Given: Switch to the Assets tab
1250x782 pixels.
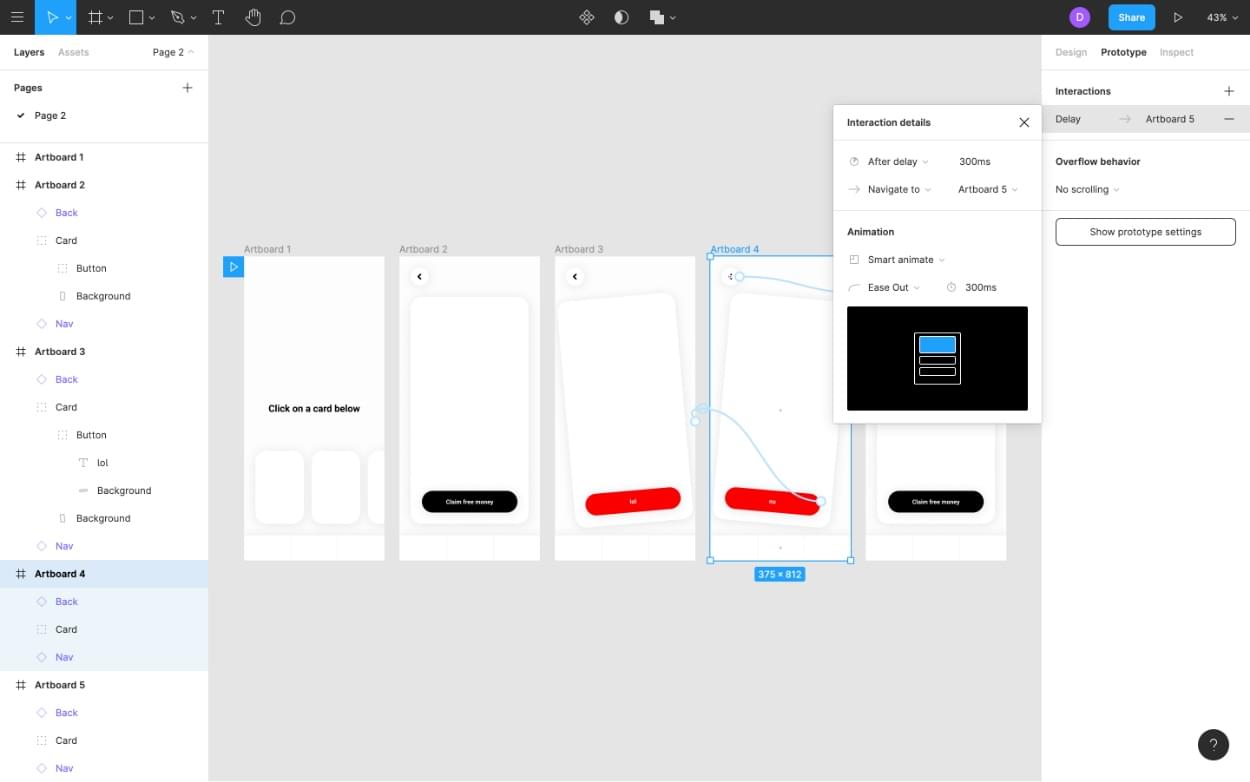Looking at the screenshot, I should [x=73, y=52].
